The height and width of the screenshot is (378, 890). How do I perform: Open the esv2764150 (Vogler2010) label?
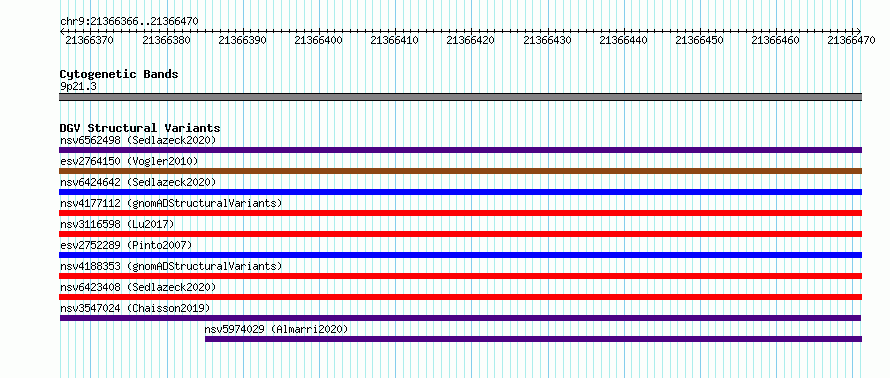[129, 161]
